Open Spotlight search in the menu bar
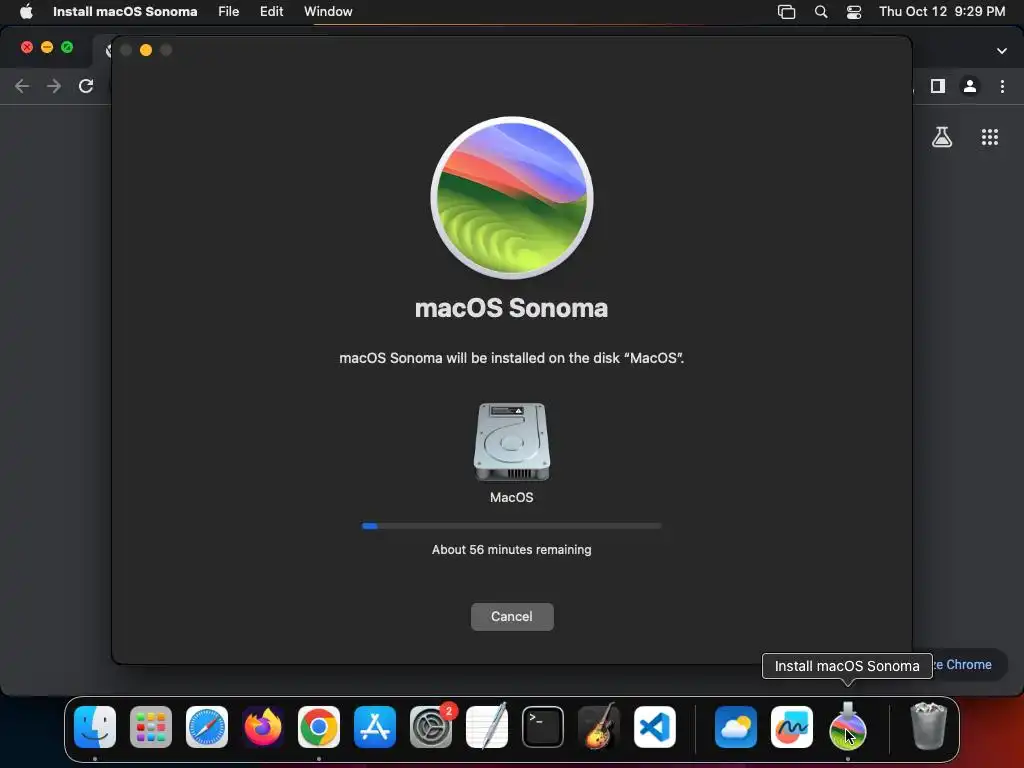Screen dimensions: 1024x768 (x=821, y=12)
